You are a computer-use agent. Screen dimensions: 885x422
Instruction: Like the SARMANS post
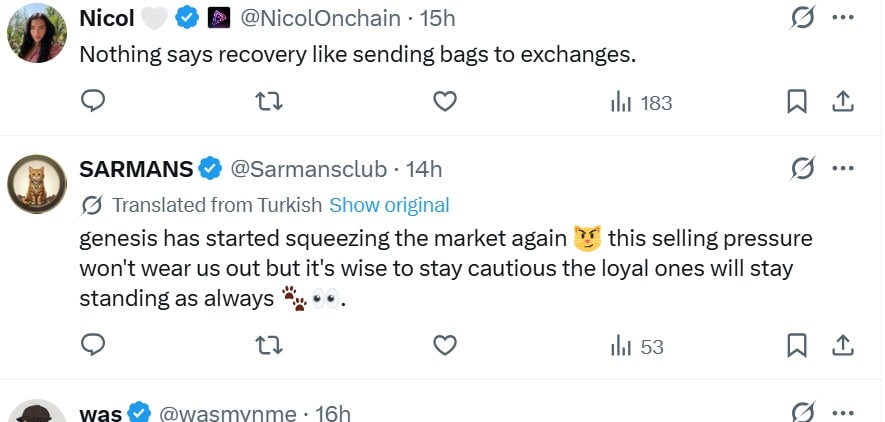click(x=445, y=346)
